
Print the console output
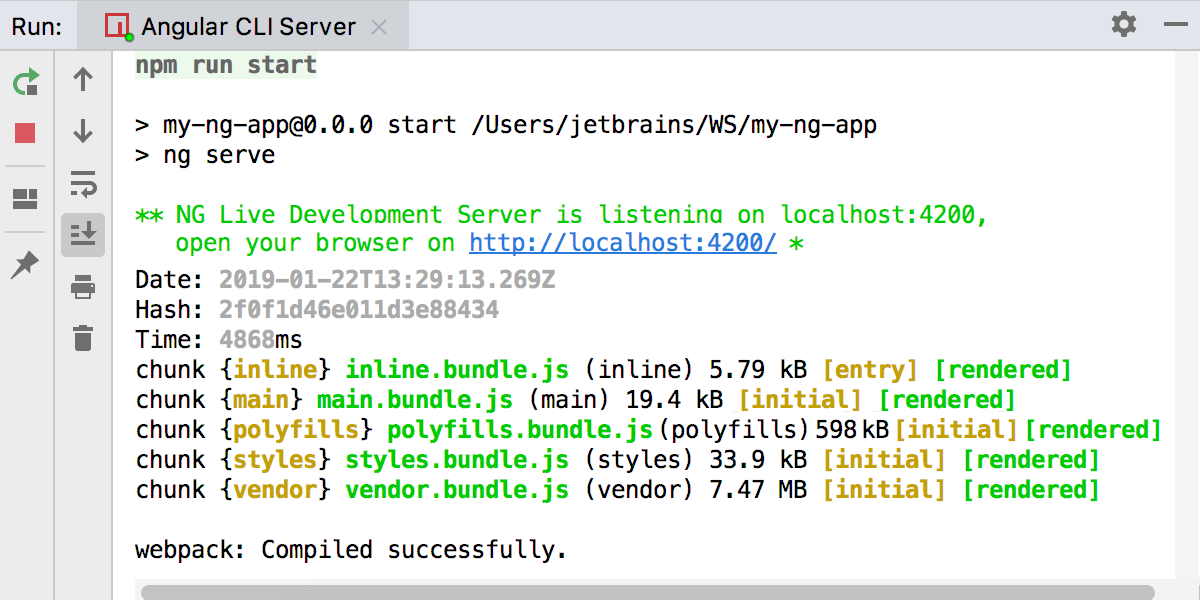[x=83, y=288]
